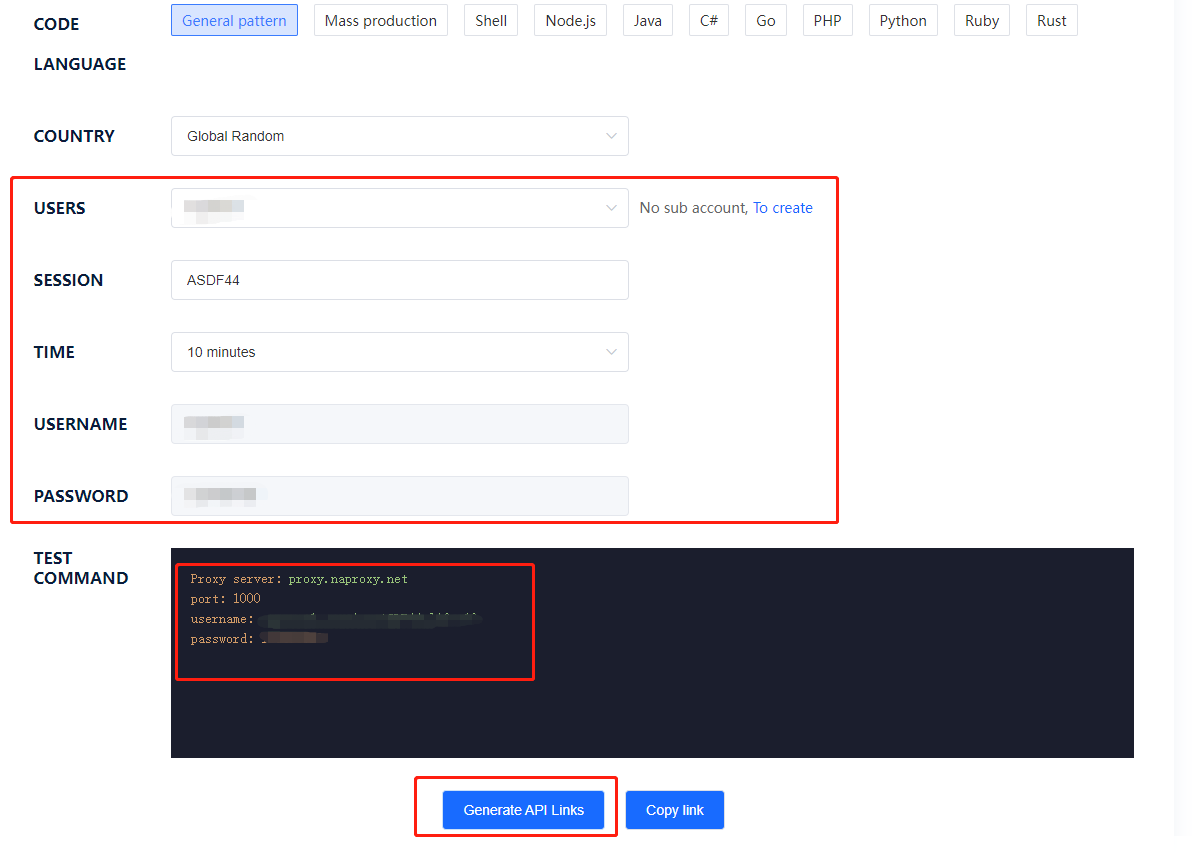1199x853 pixels.
Task: Select Node.js code language
Action: click(570, 21)
